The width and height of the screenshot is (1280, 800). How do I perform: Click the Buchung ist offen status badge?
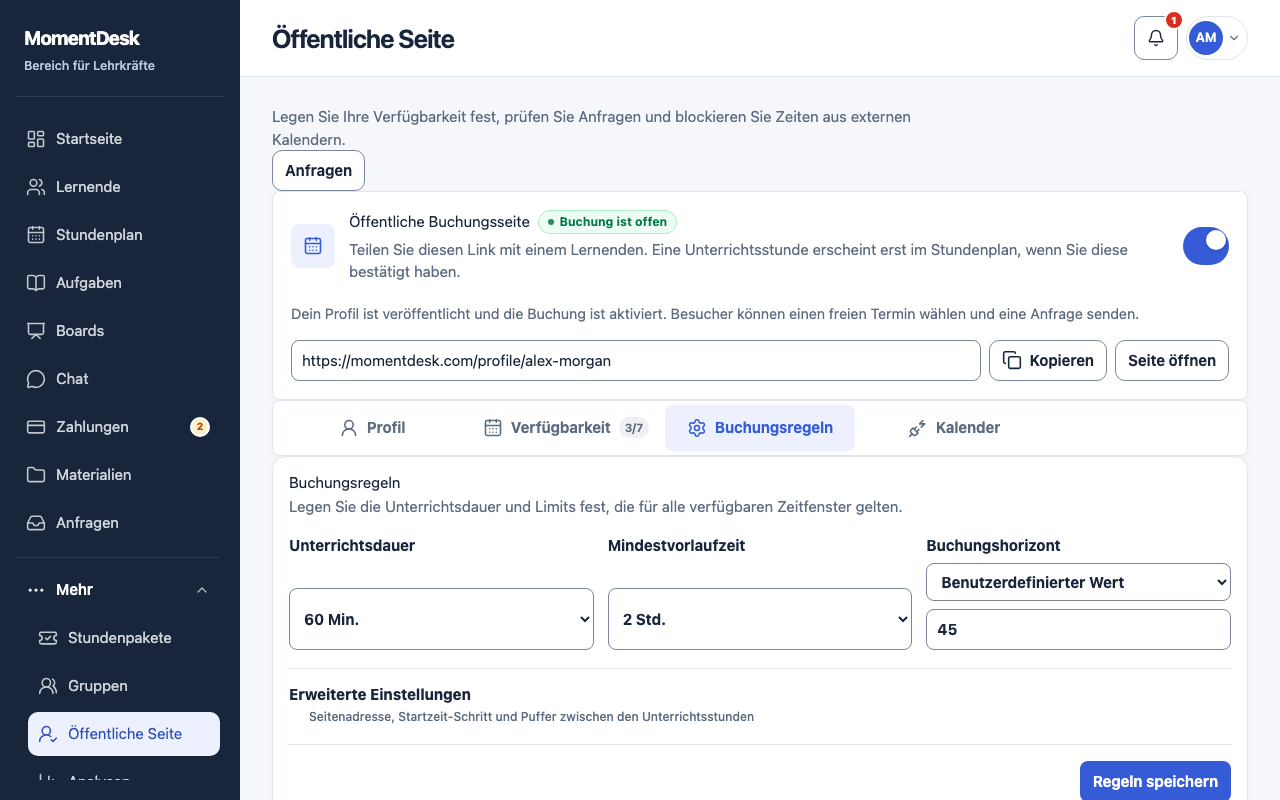608,222
